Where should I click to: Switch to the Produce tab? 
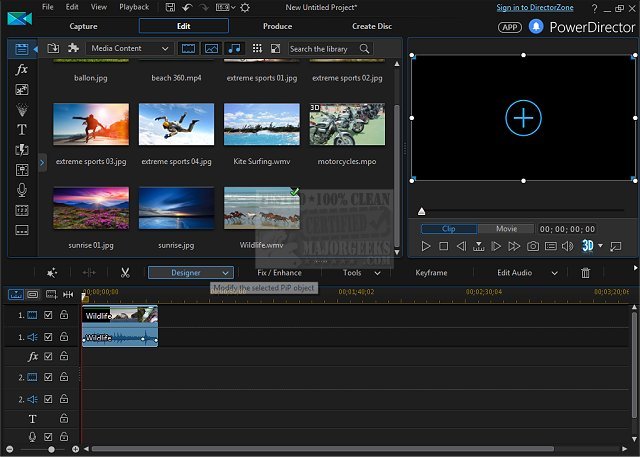(277, 26)
